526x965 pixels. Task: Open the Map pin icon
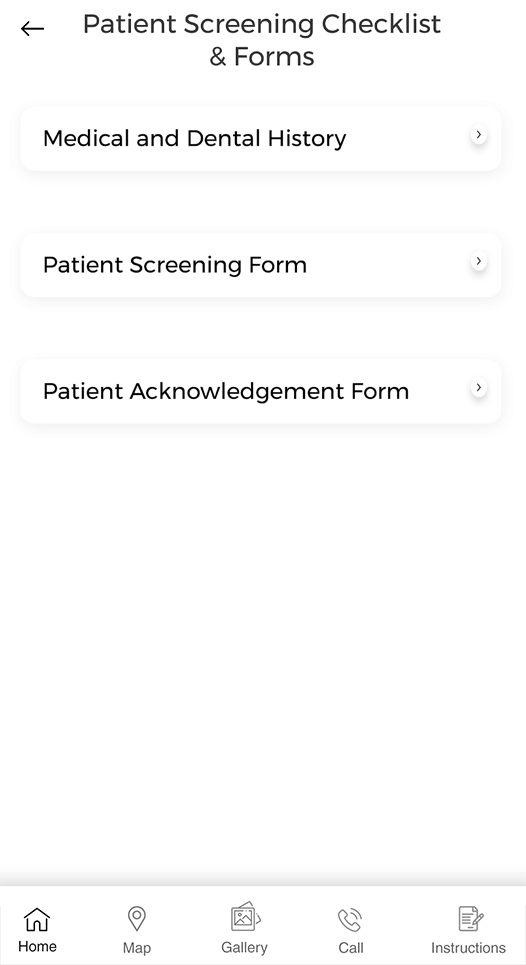click(137, 919)
